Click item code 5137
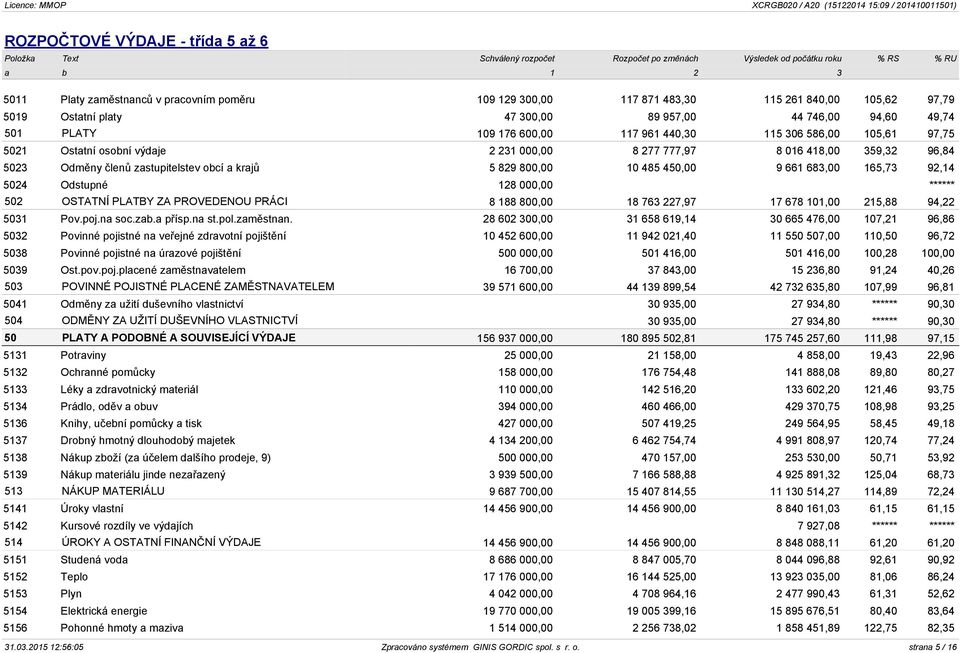The width and height of the screenshot is (960, 653). coord(15,441)
